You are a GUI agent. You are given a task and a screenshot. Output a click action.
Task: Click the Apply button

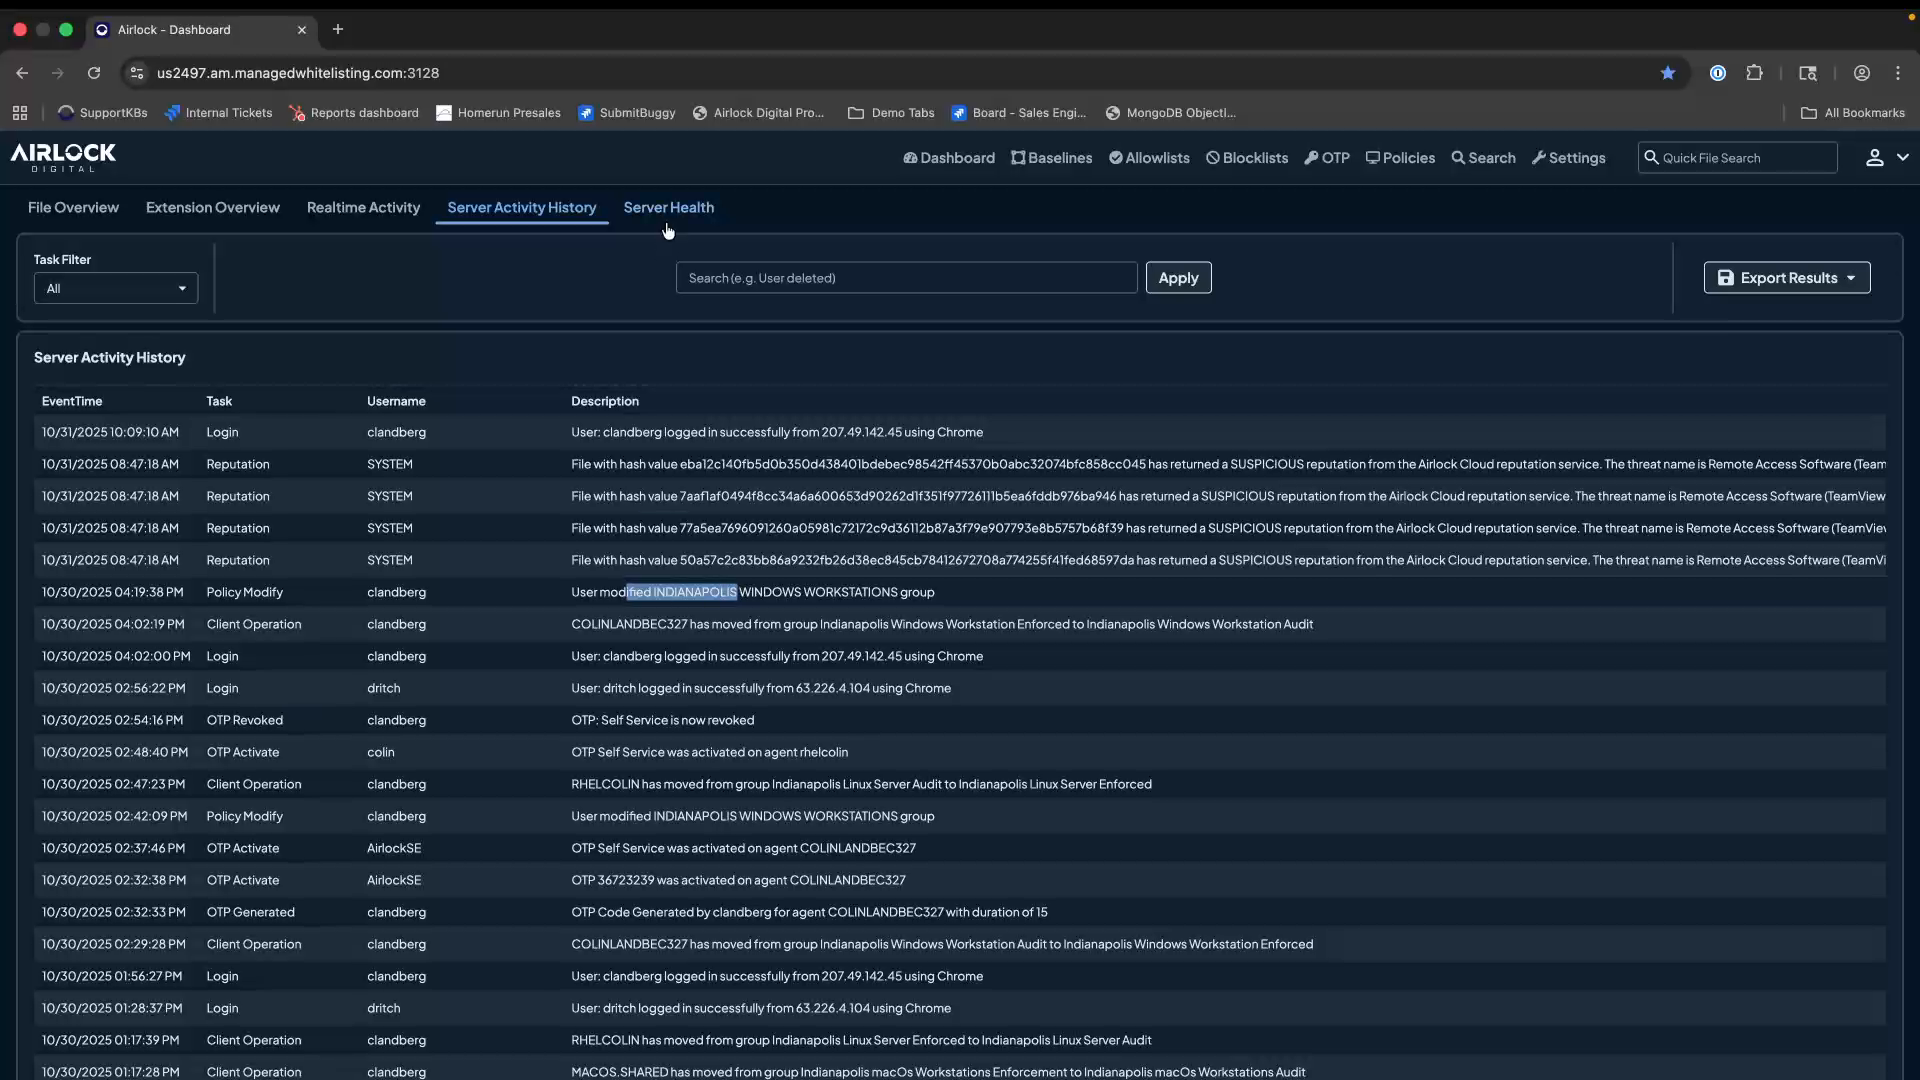coord(1178,278)
